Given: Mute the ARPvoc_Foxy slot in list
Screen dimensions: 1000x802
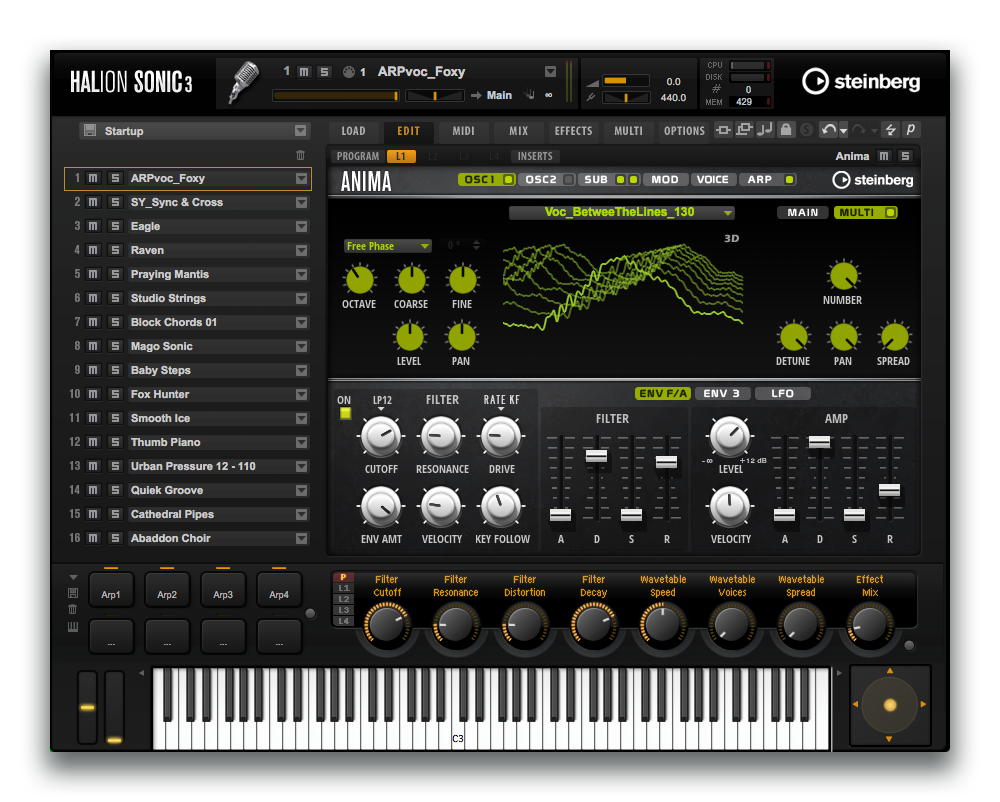Looking at the screenshot, I should tap(93, 179).
